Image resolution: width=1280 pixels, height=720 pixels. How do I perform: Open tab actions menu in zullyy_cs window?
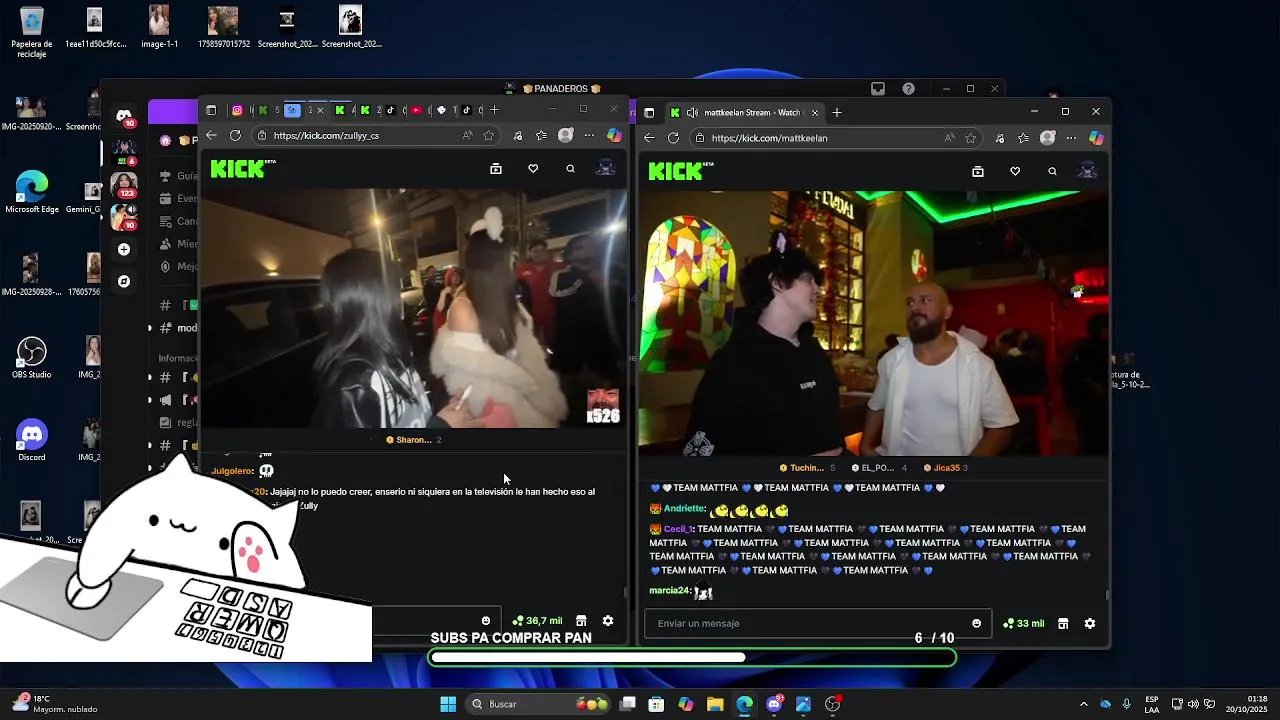[x=212, y=110]
